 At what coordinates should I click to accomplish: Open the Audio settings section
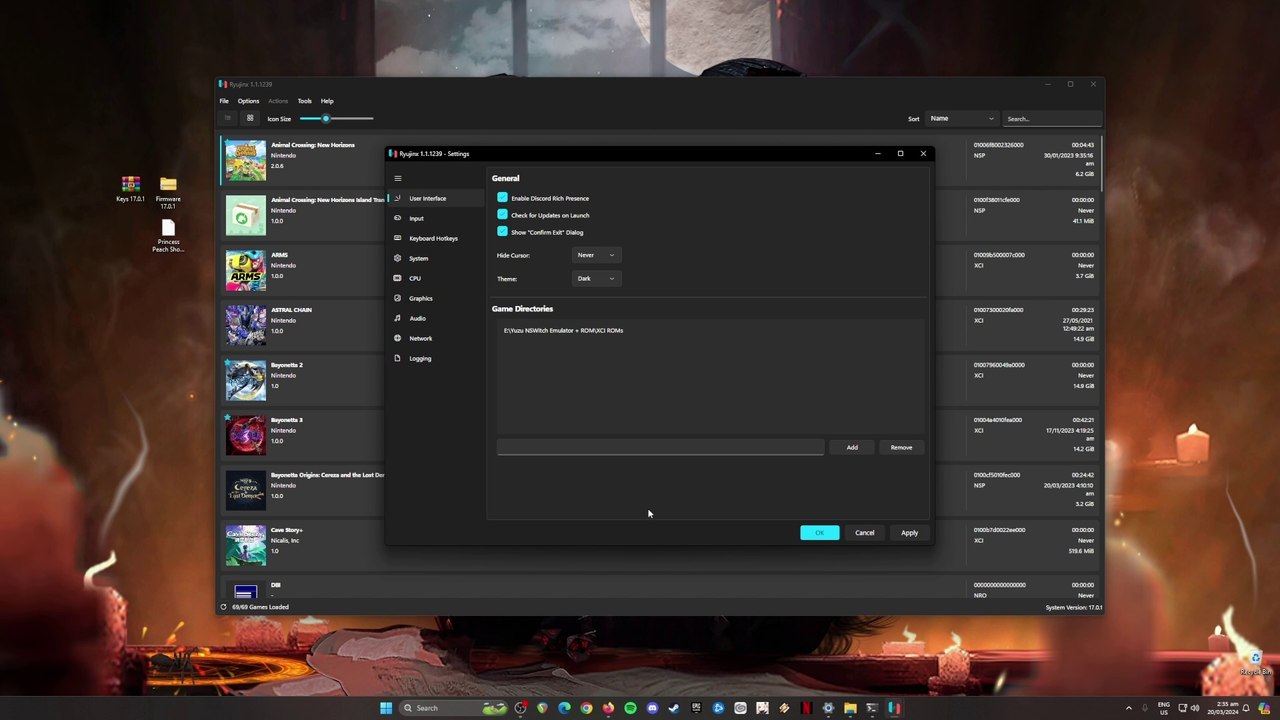click(x=417, y=318)
